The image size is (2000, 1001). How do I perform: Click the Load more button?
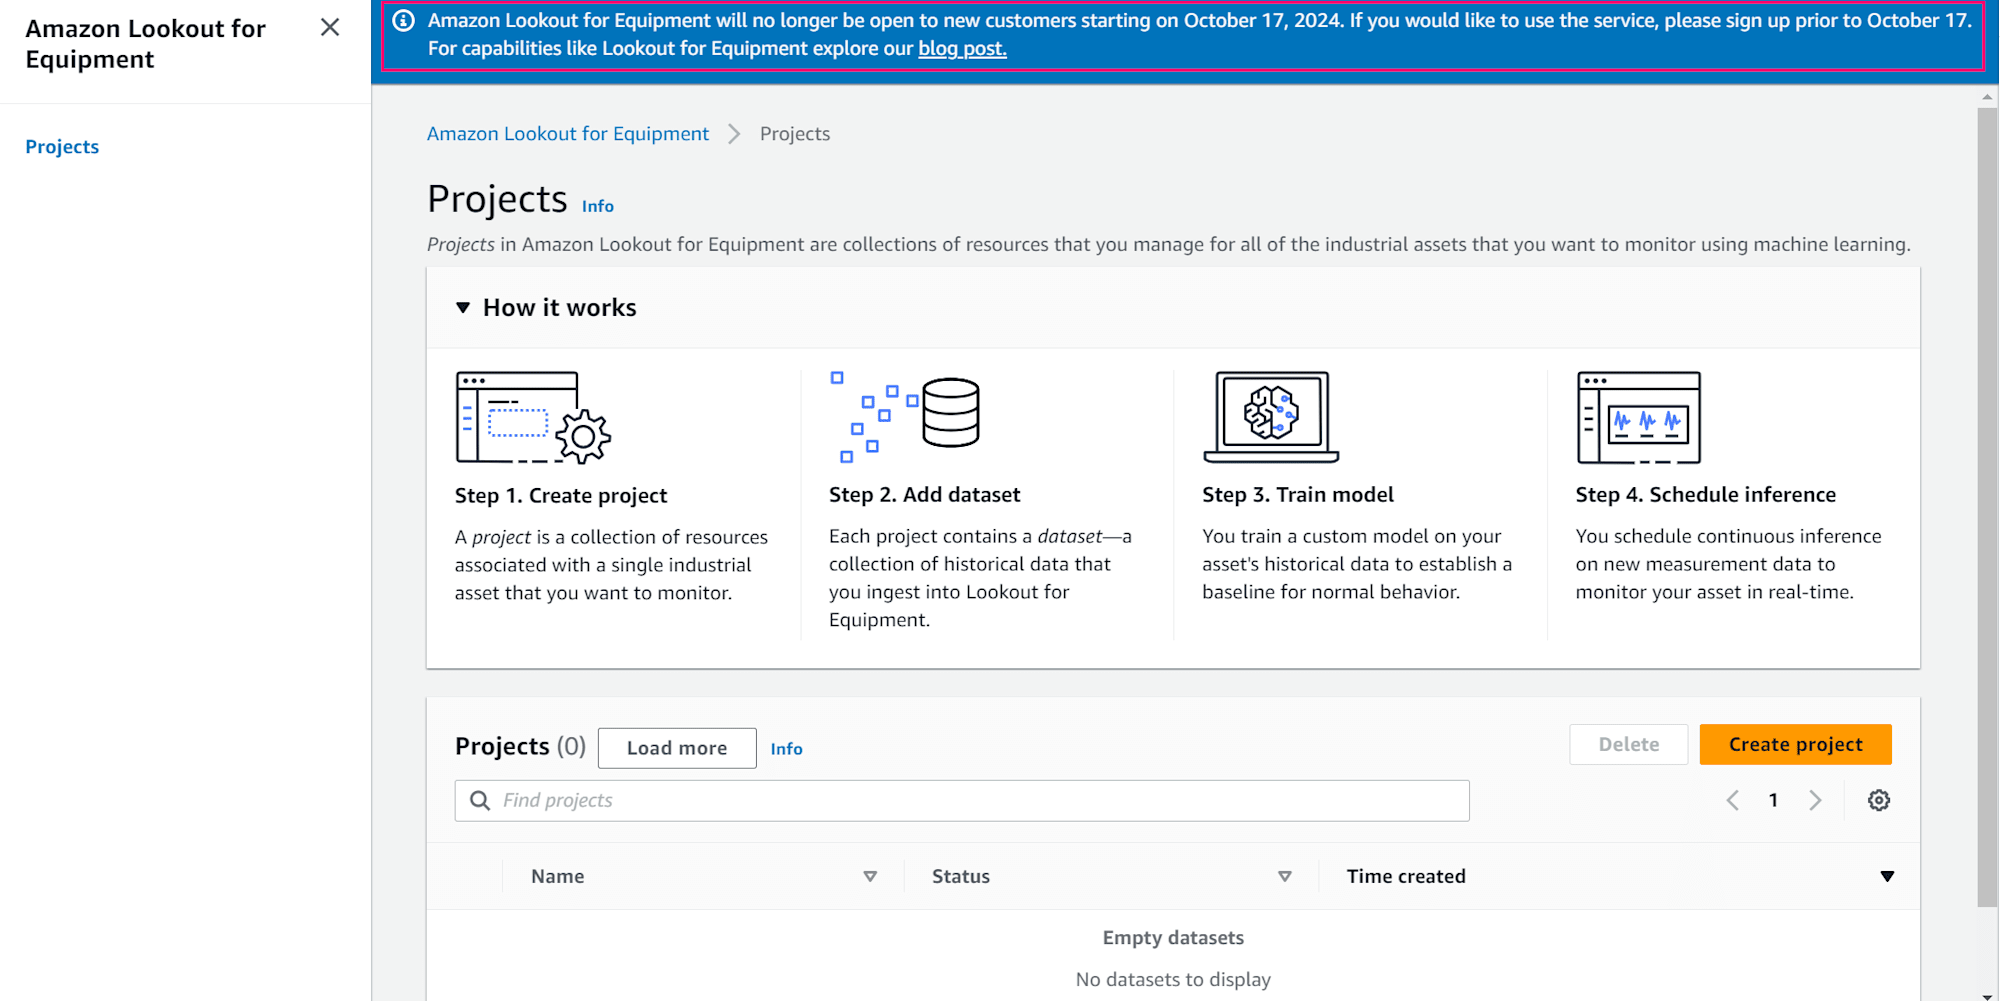pos(677,748)
